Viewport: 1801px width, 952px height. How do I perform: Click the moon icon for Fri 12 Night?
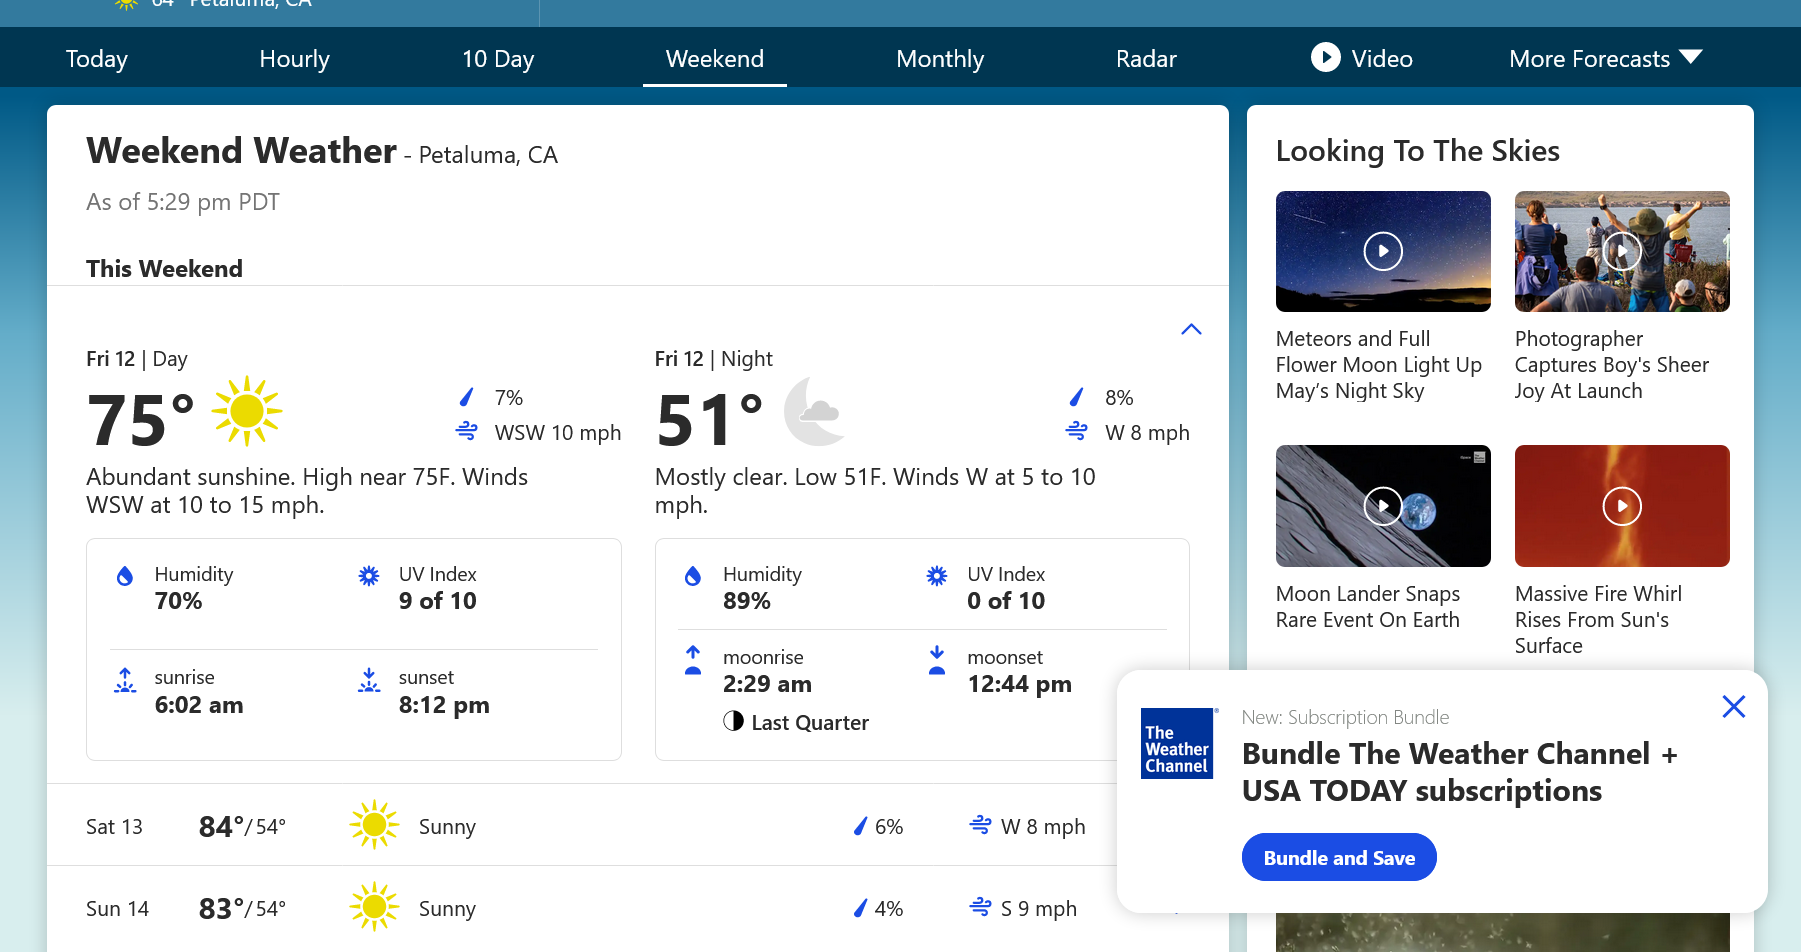point(814,411)
